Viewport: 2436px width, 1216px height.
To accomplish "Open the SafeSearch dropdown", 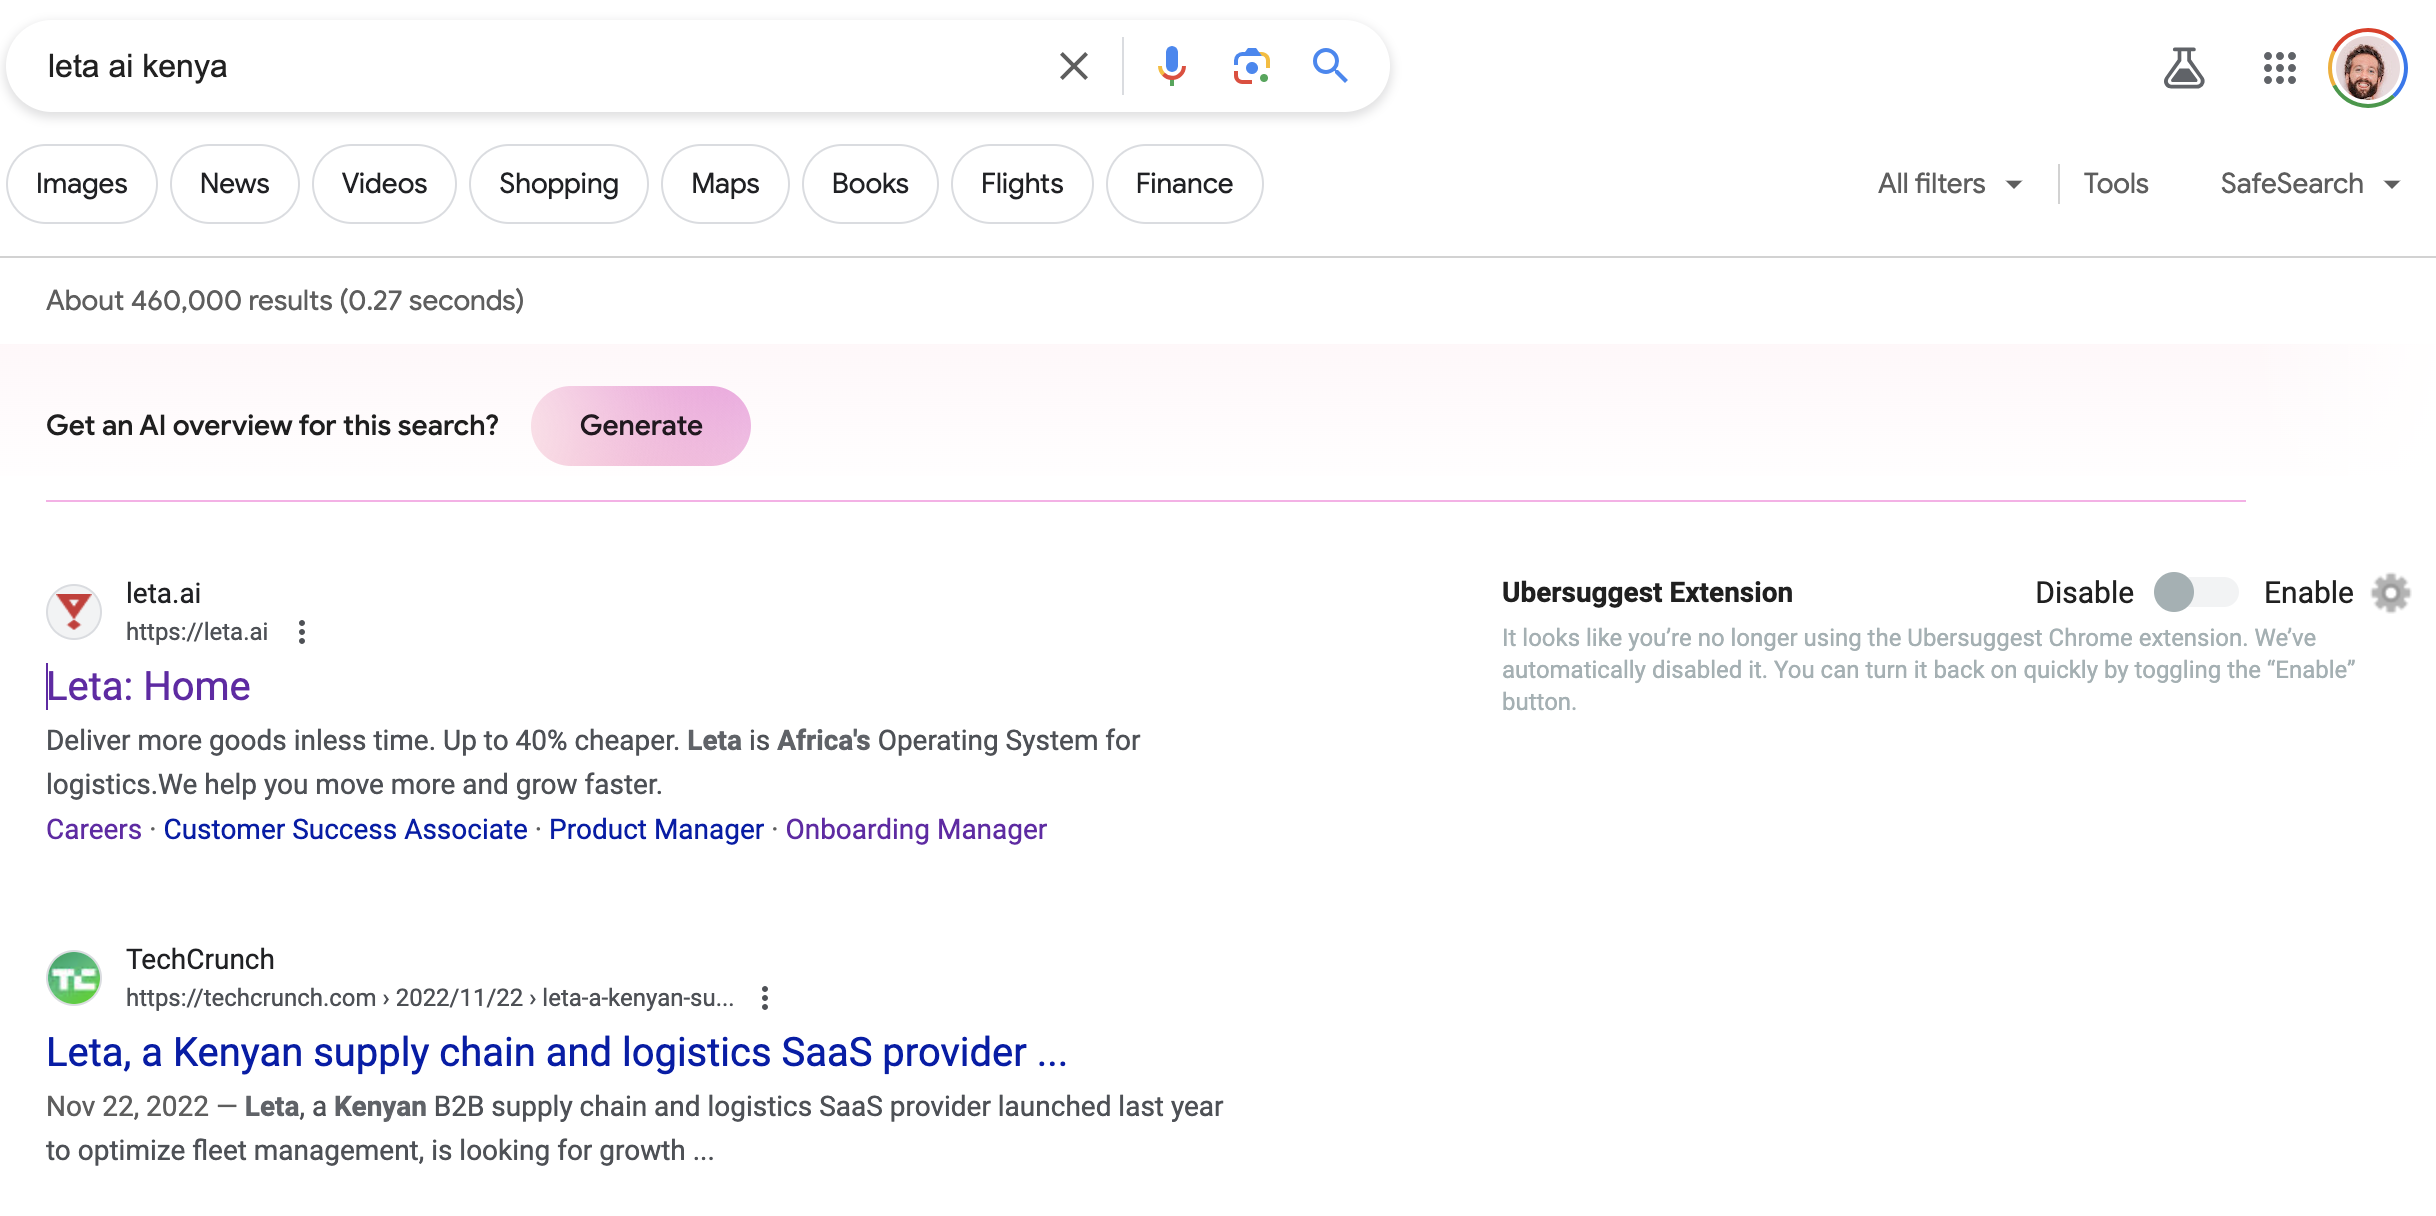I will click(x=2309, y=184).
